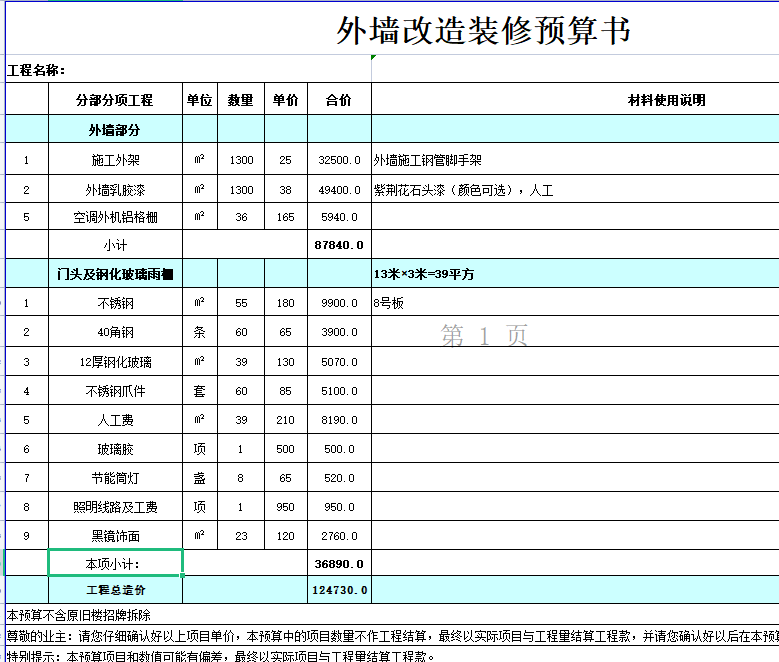Select the 材料使用说明 header cell
779x662 pixels.
pos(575,99)
